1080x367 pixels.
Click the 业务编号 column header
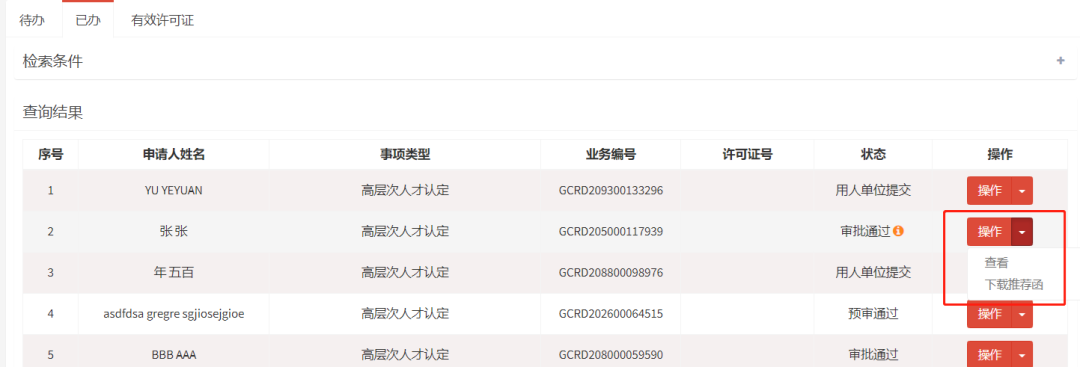coord(610,154)
